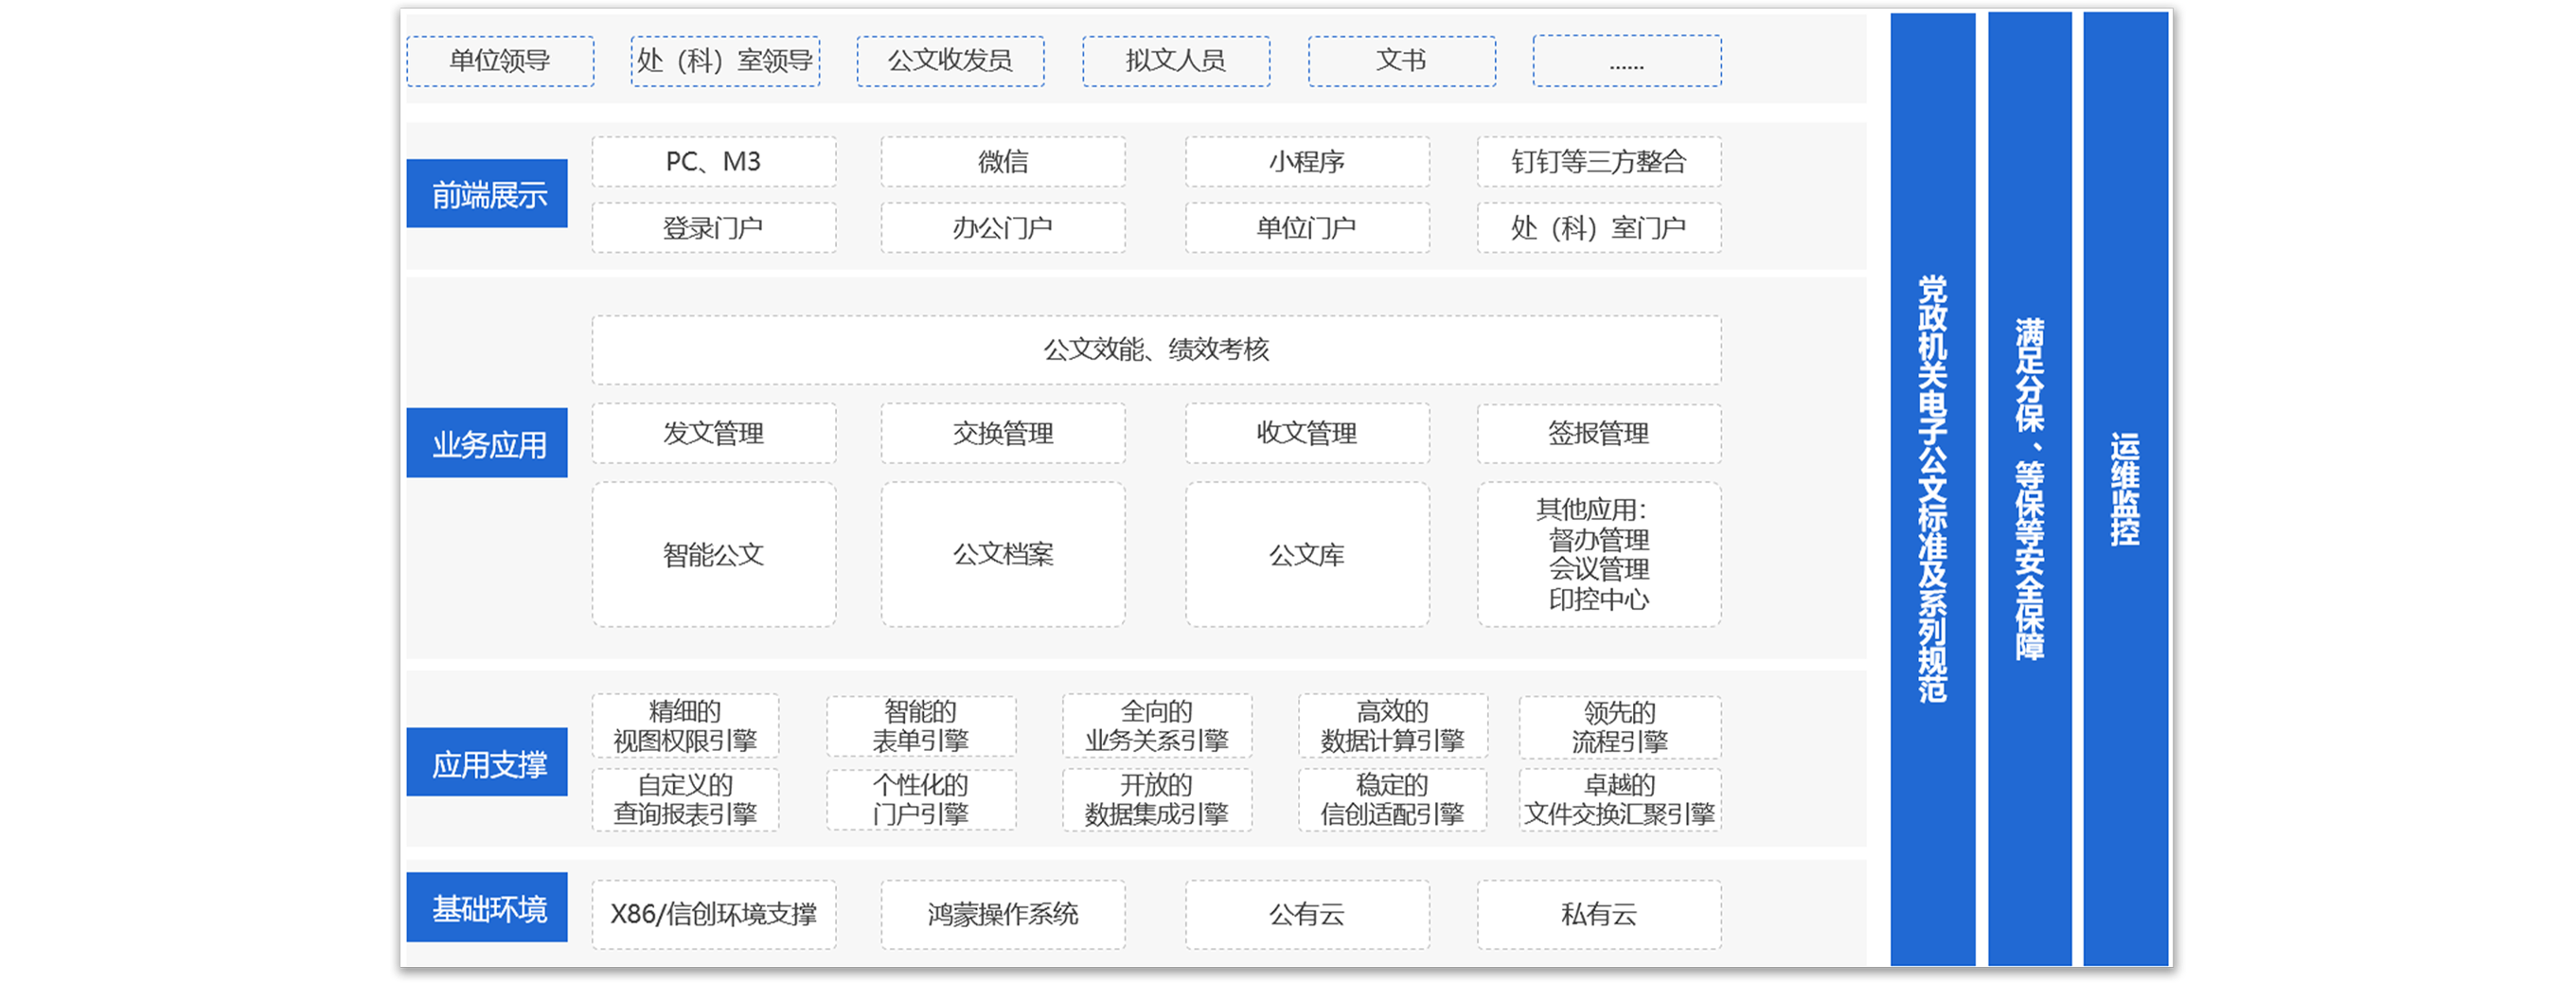Viewport: 2576px width, 983px height.
Task: Click the blue 业务应用 label
Action: pyautogui.click(x=487, y=443)
